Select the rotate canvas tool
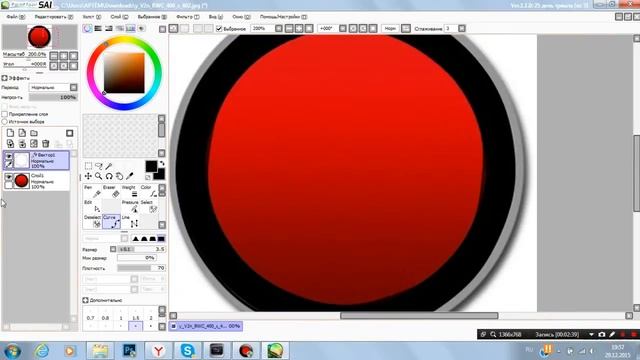The height and width of the screenshot is (360, 640). click(109, 176)
